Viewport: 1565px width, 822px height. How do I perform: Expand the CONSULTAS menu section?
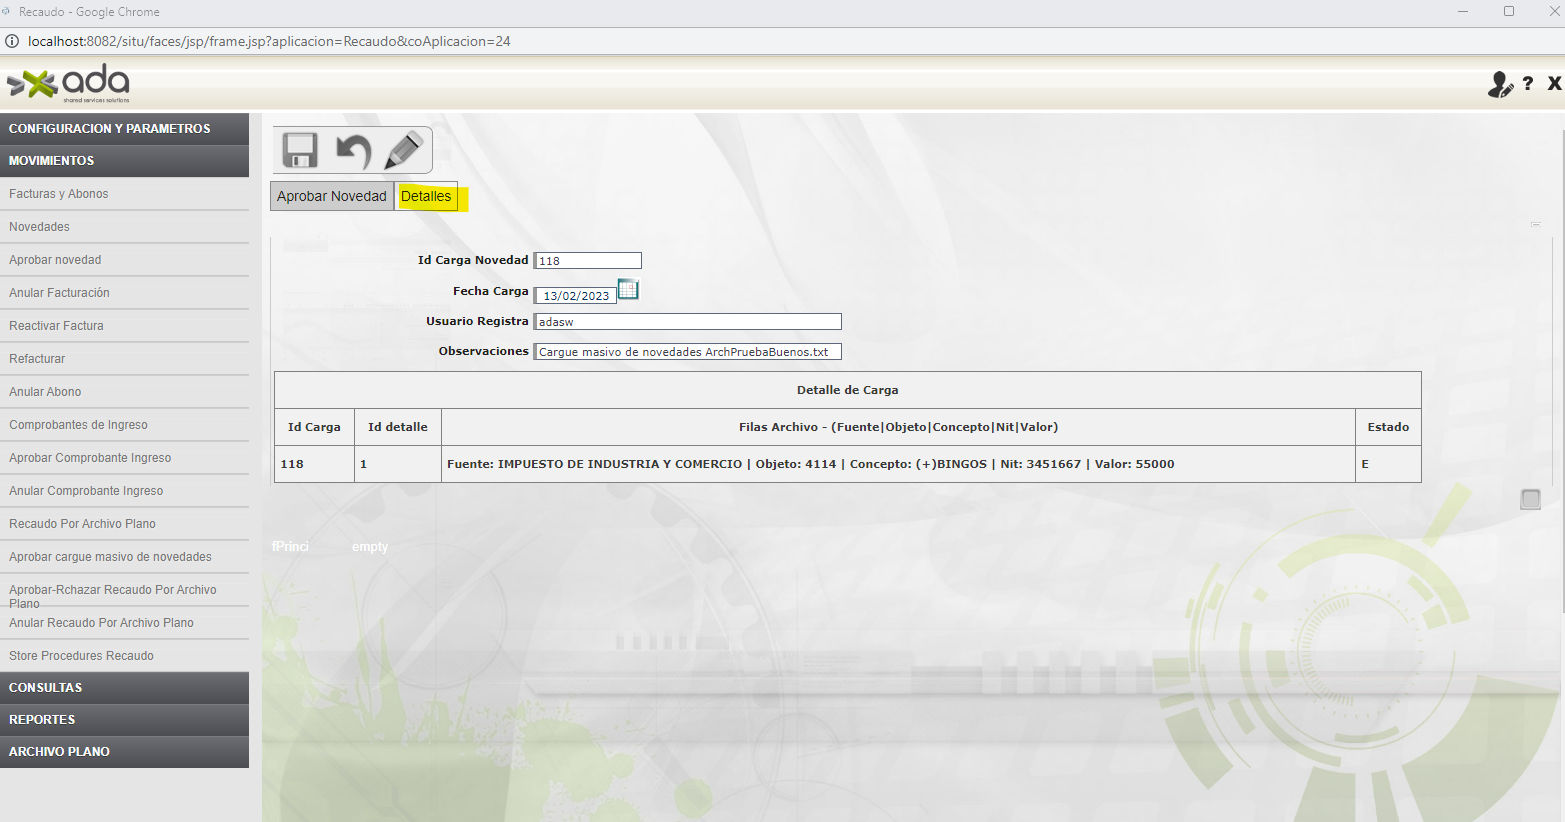(x=124, y=688)
